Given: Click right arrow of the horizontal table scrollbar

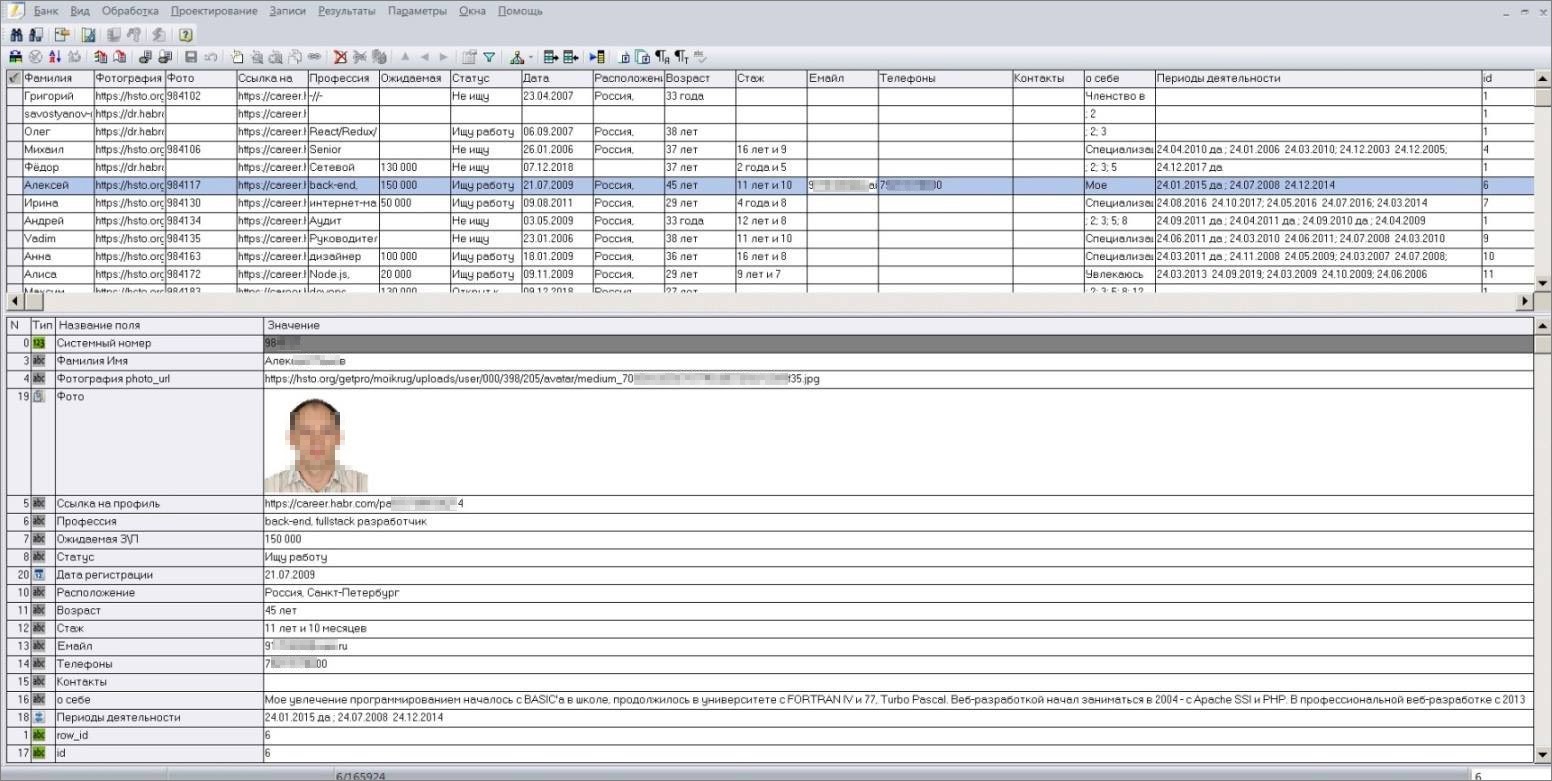Looking at the screenshot, I should 1525,300.
